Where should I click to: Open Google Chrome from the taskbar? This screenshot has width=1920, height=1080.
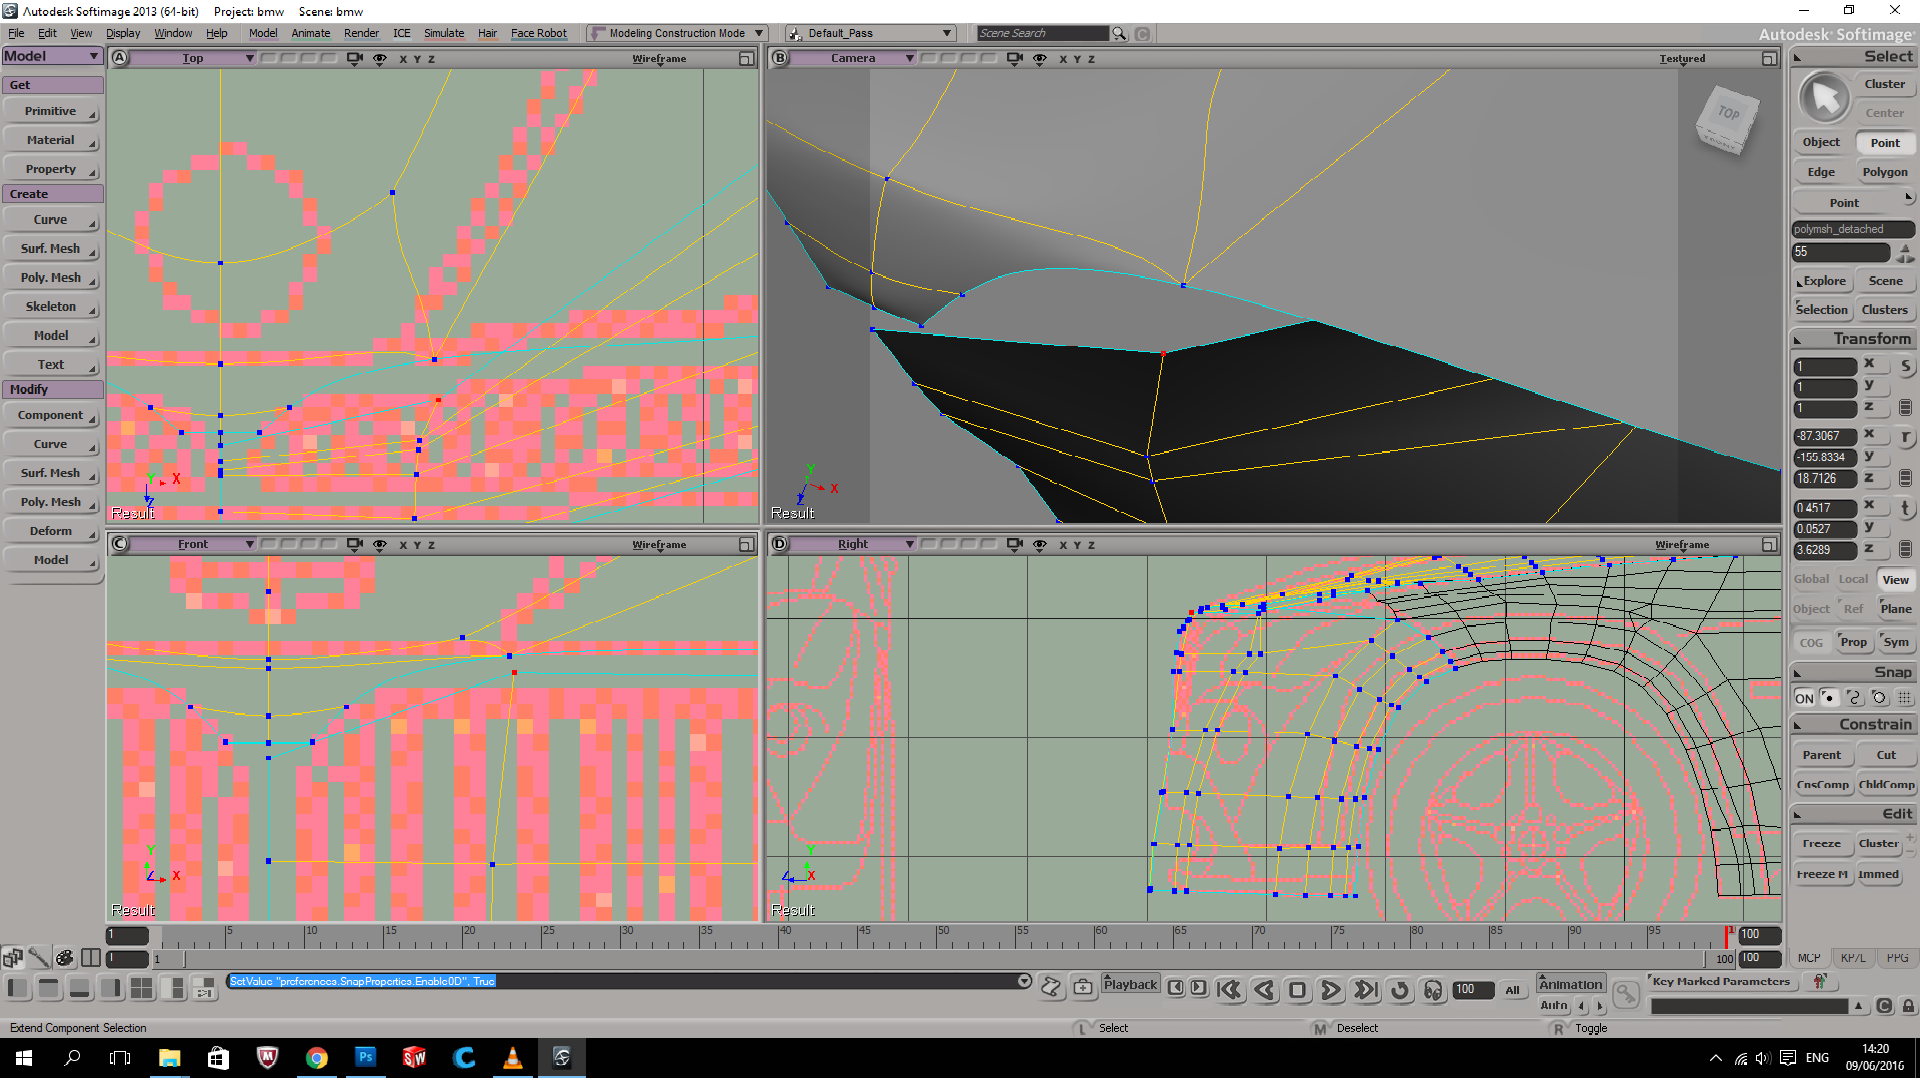pyautogui.click(x=316, y=1057)
